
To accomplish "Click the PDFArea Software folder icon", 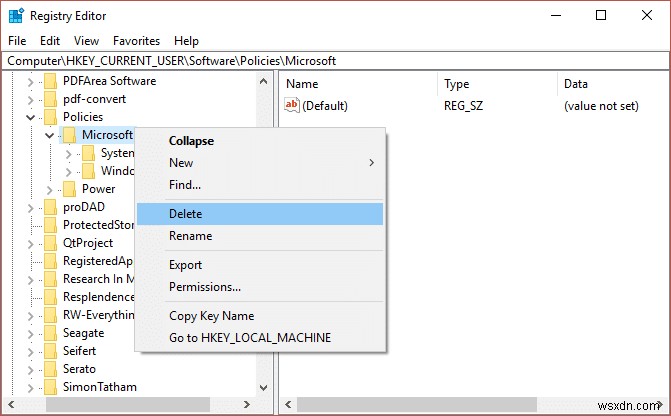I will click(50, 81).
